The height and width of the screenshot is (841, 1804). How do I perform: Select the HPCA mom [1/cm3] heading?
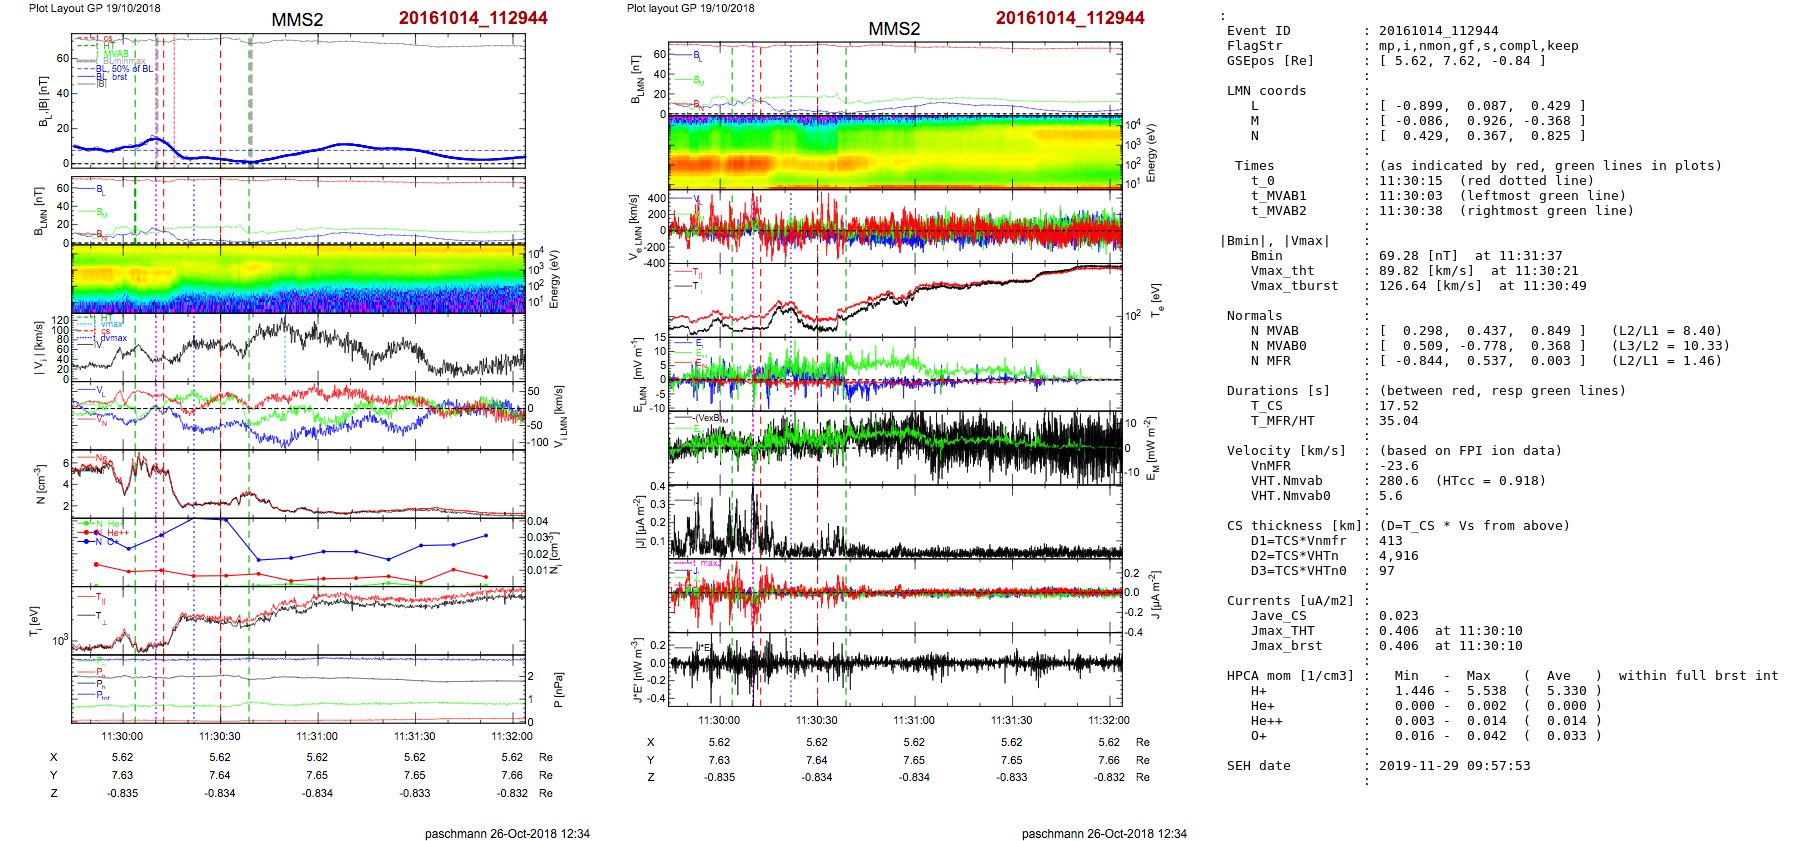(1290, 676)
